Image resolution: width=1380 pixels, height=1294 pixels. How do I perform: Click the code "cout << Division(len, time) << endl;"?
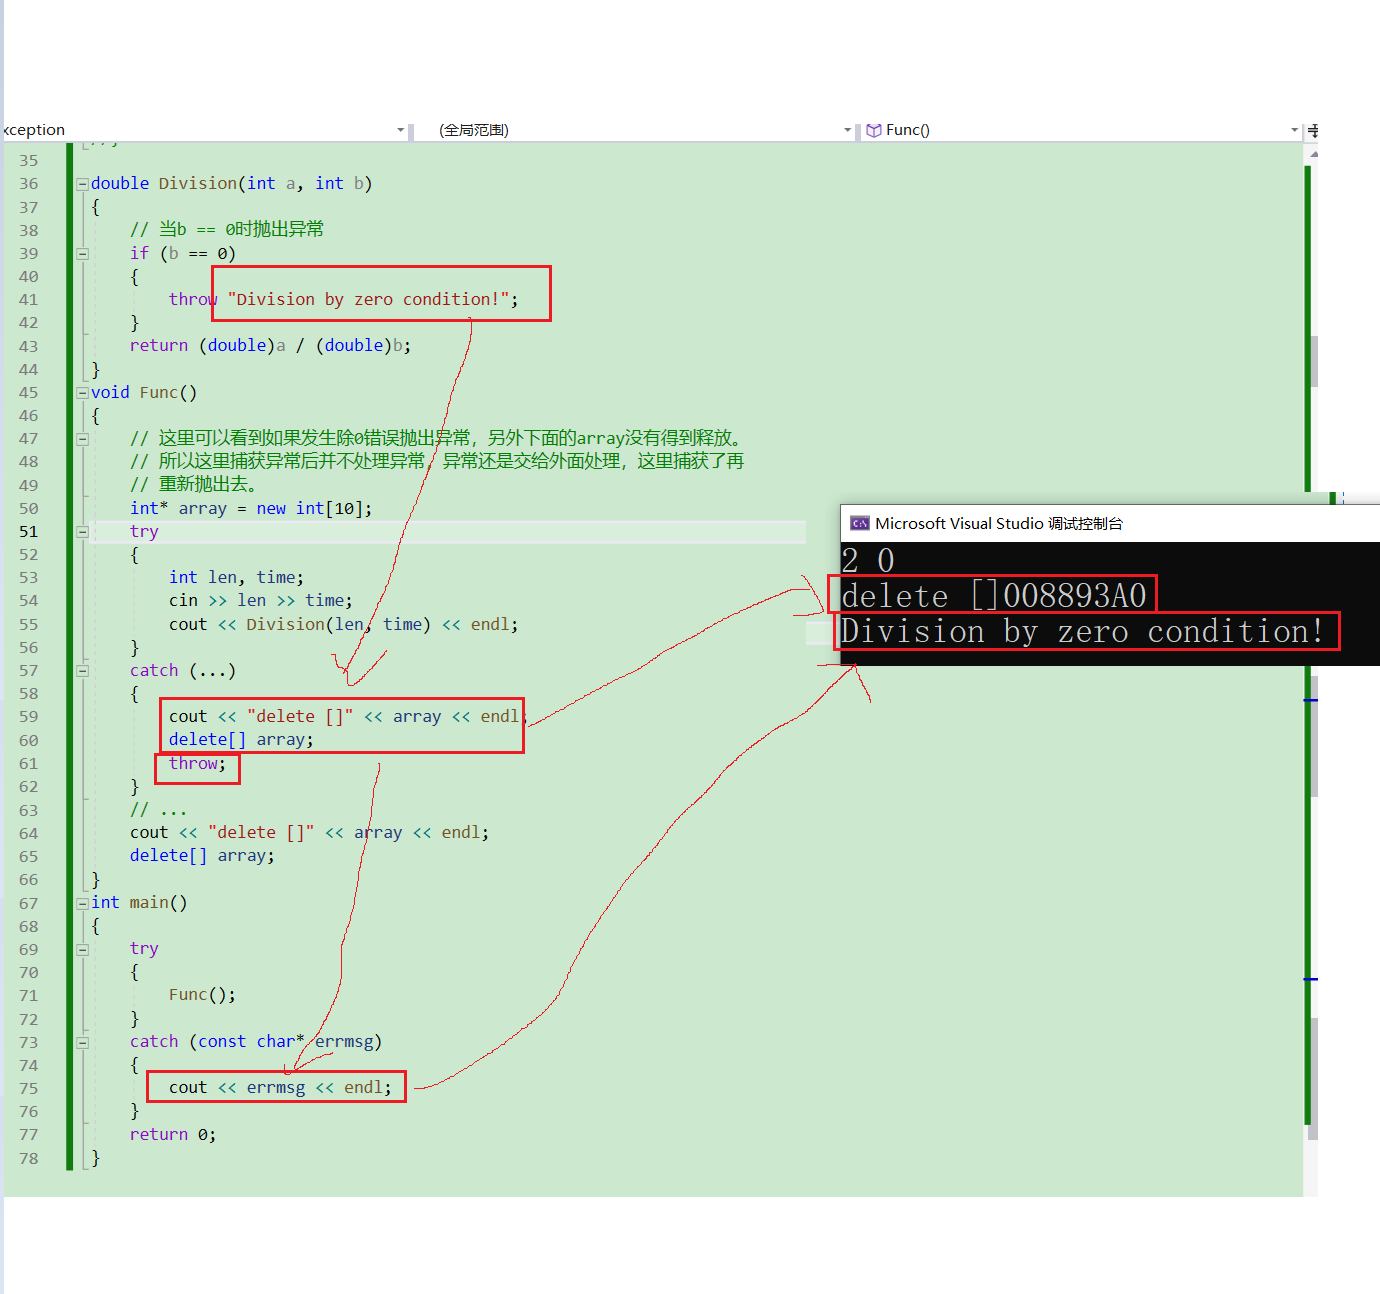(344, 625)
